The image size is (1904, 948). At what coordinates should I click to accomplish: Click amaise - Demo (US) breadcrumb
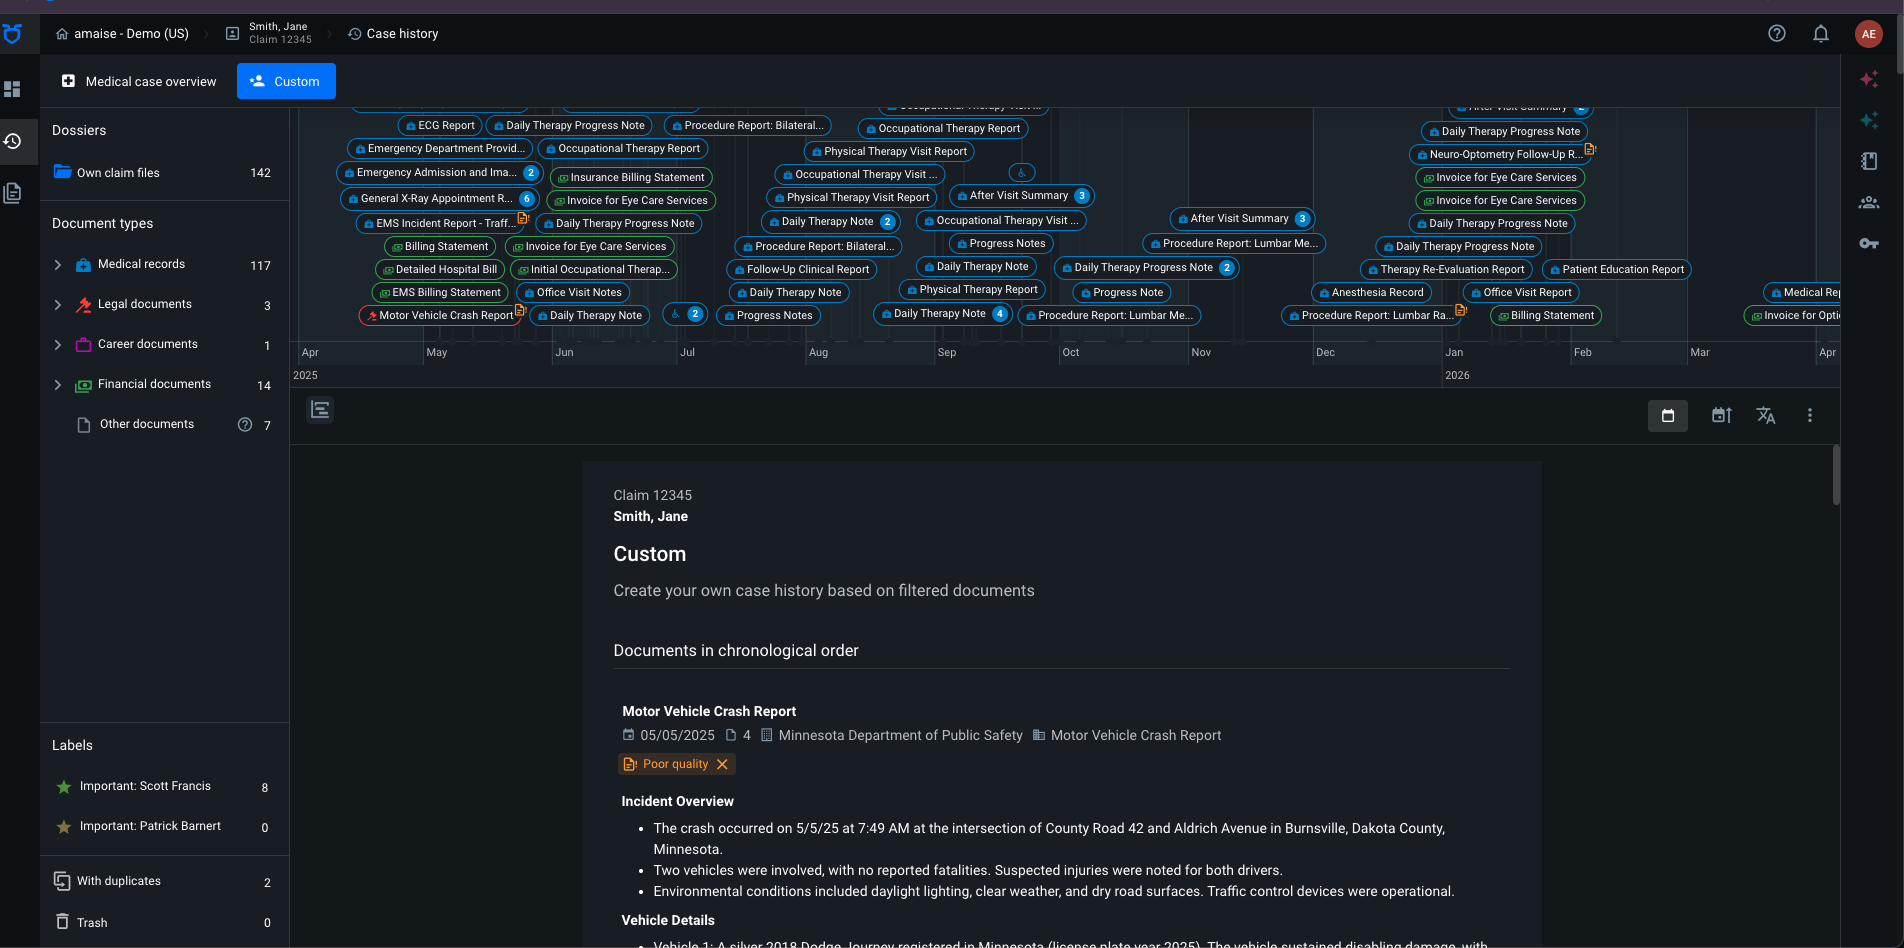point(122,34)
